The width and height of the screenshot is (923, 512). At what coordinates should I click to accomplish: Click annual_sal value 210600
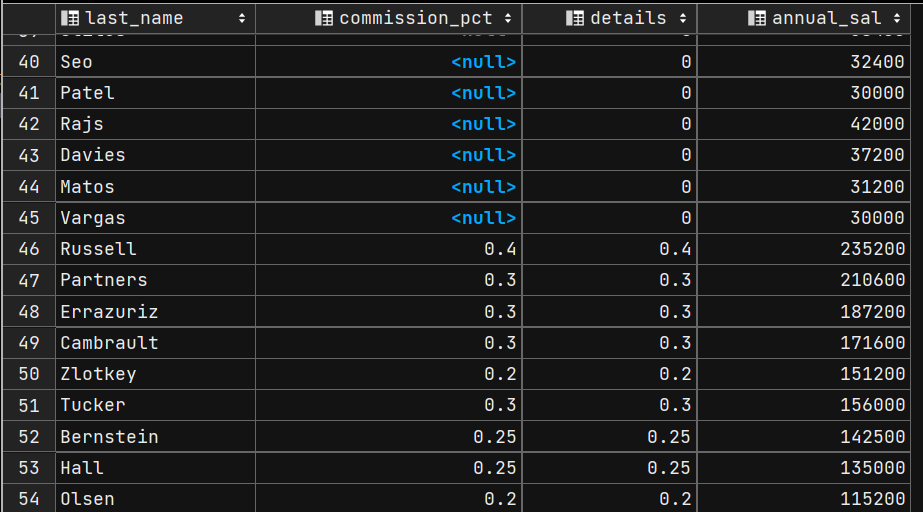point(804,280)
